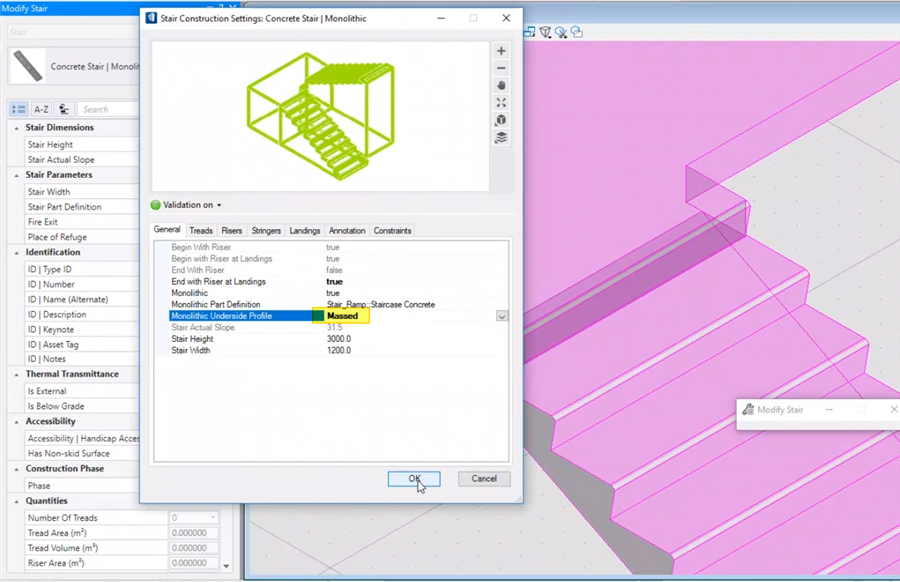This screenshot has width=900, height=582.
Task: Click the clip volume scissors icon
Action: tap(561, 32)
